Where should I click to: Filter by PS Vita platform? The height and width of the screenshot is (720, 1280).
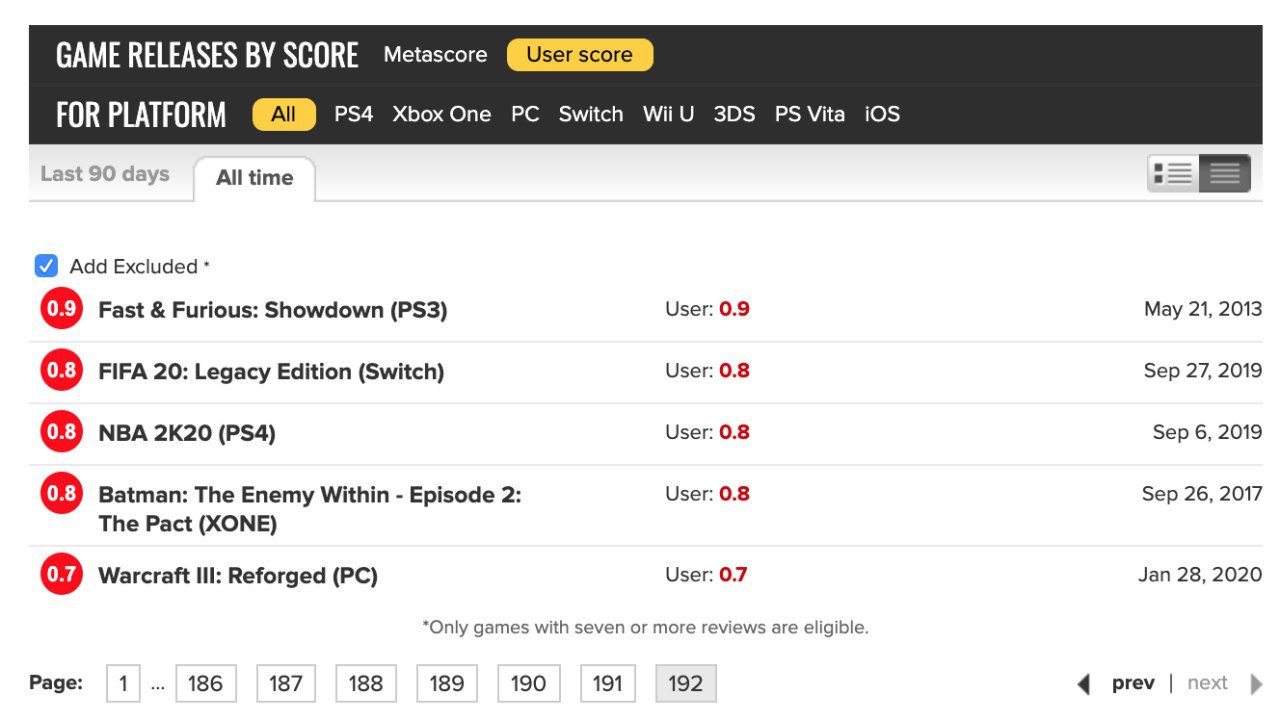(810, 114)
